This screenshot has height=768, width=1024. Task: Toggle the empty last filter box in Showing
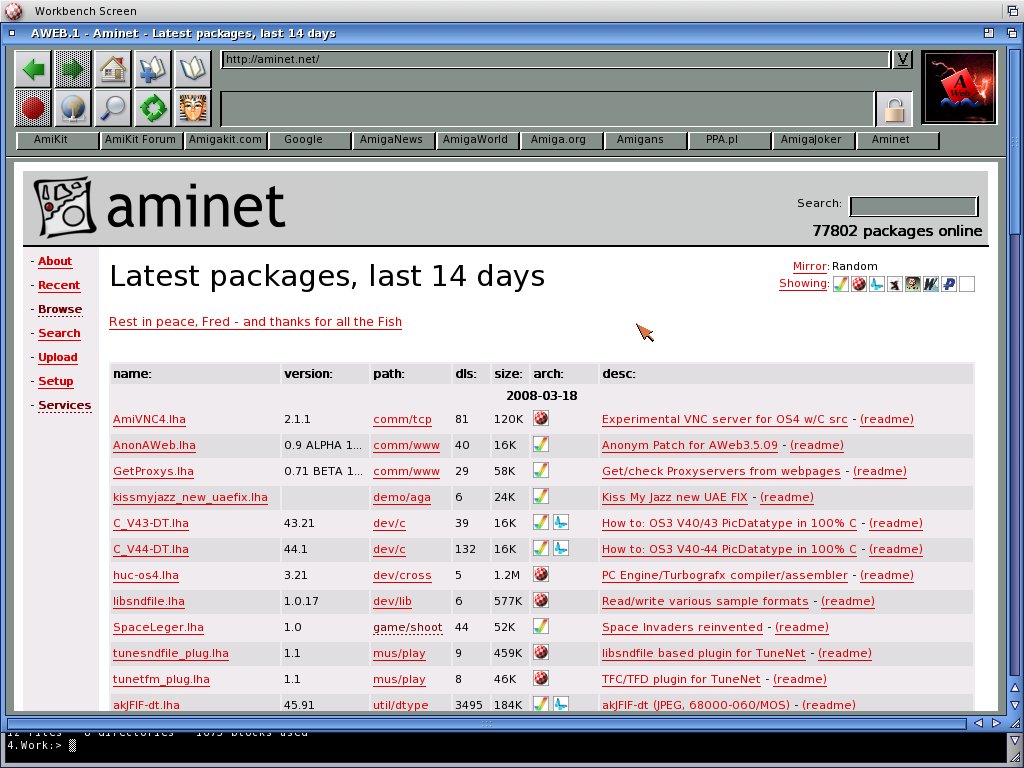(x=967, y=284)
